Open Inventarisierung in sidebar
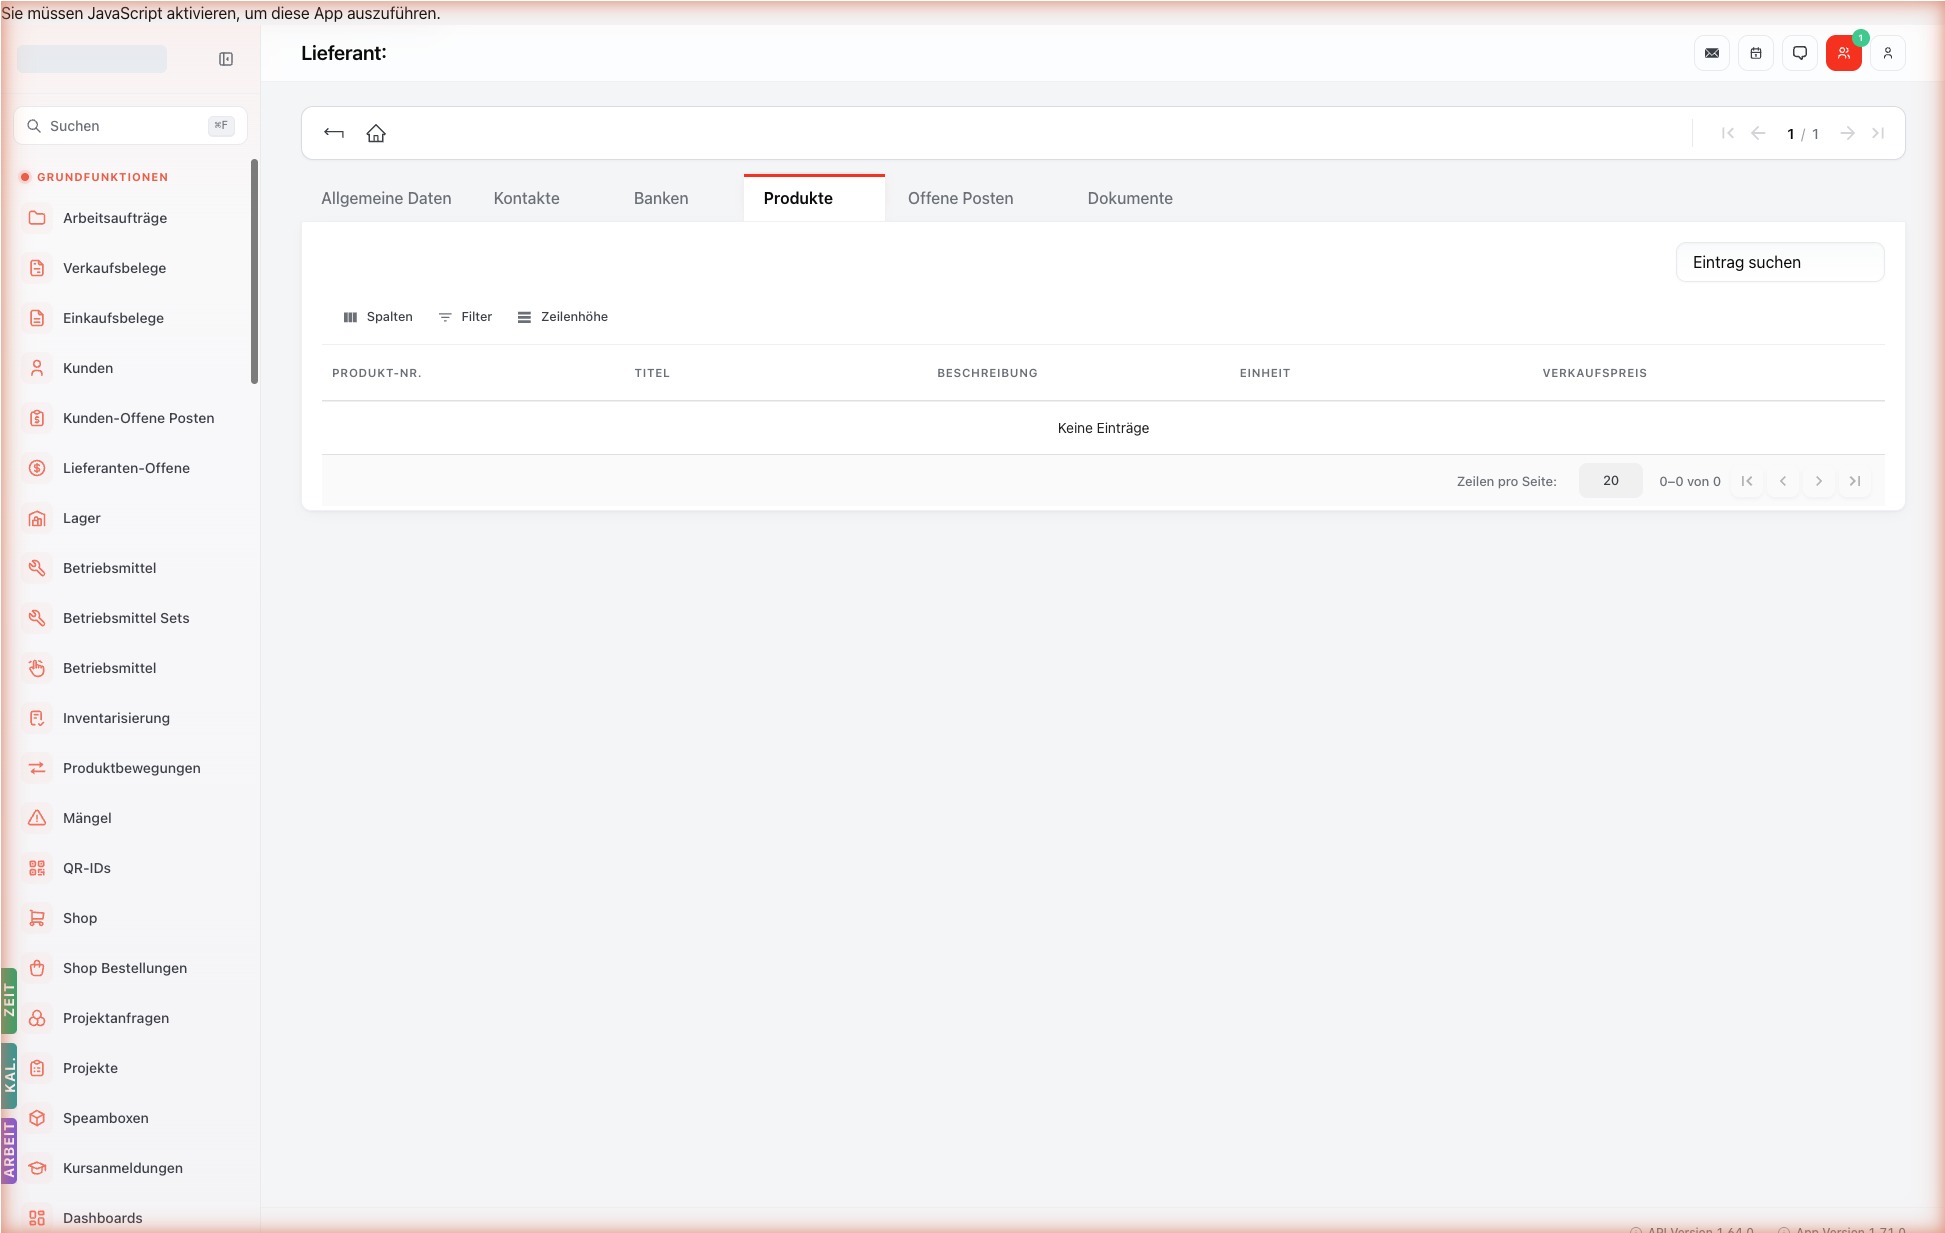Screen dimensions: 1945x1233 pos(131,718)
